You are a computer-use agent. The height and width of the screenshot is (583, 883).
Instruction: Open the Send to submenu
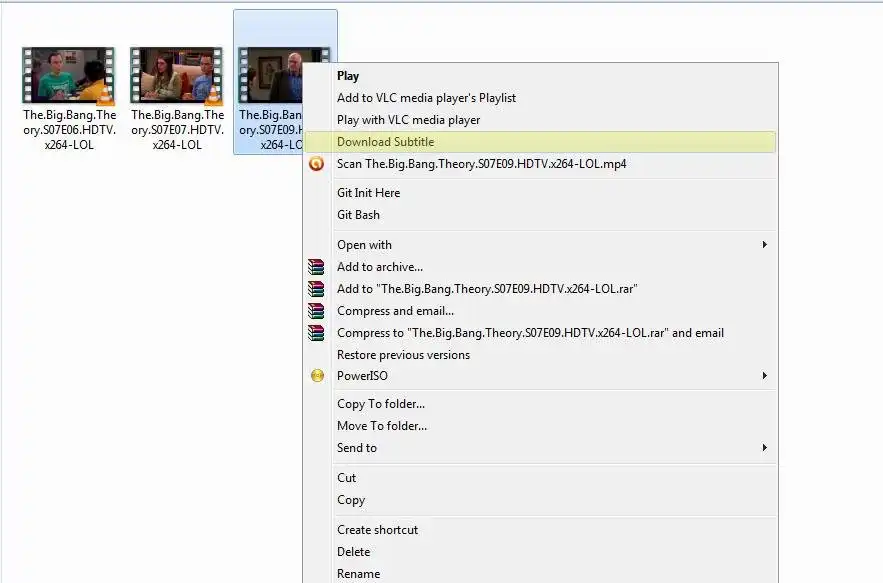[x=541, y=448]
